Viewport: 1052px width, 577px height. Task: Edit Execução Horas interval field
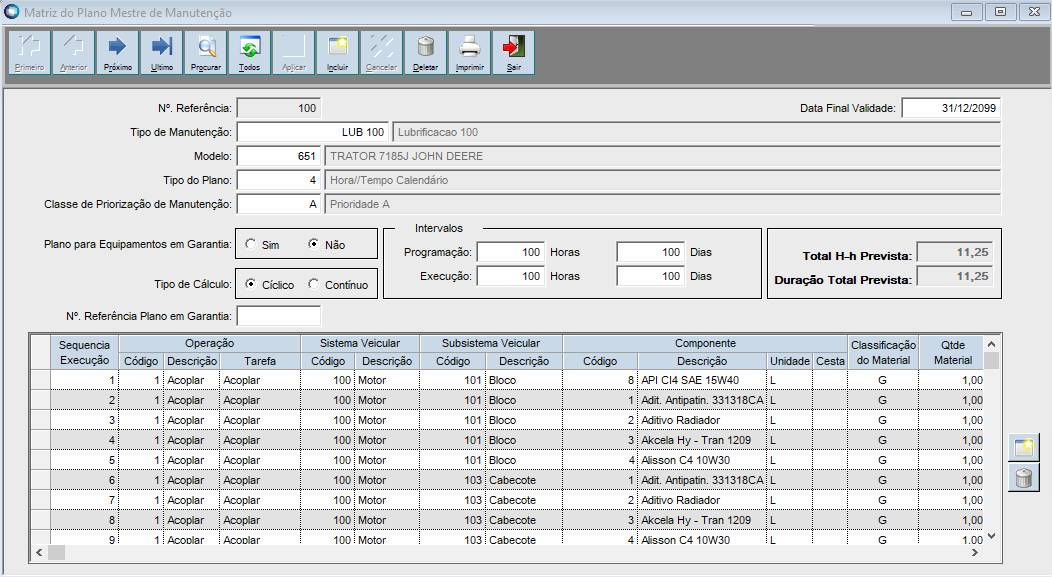[x=511, y=276]
